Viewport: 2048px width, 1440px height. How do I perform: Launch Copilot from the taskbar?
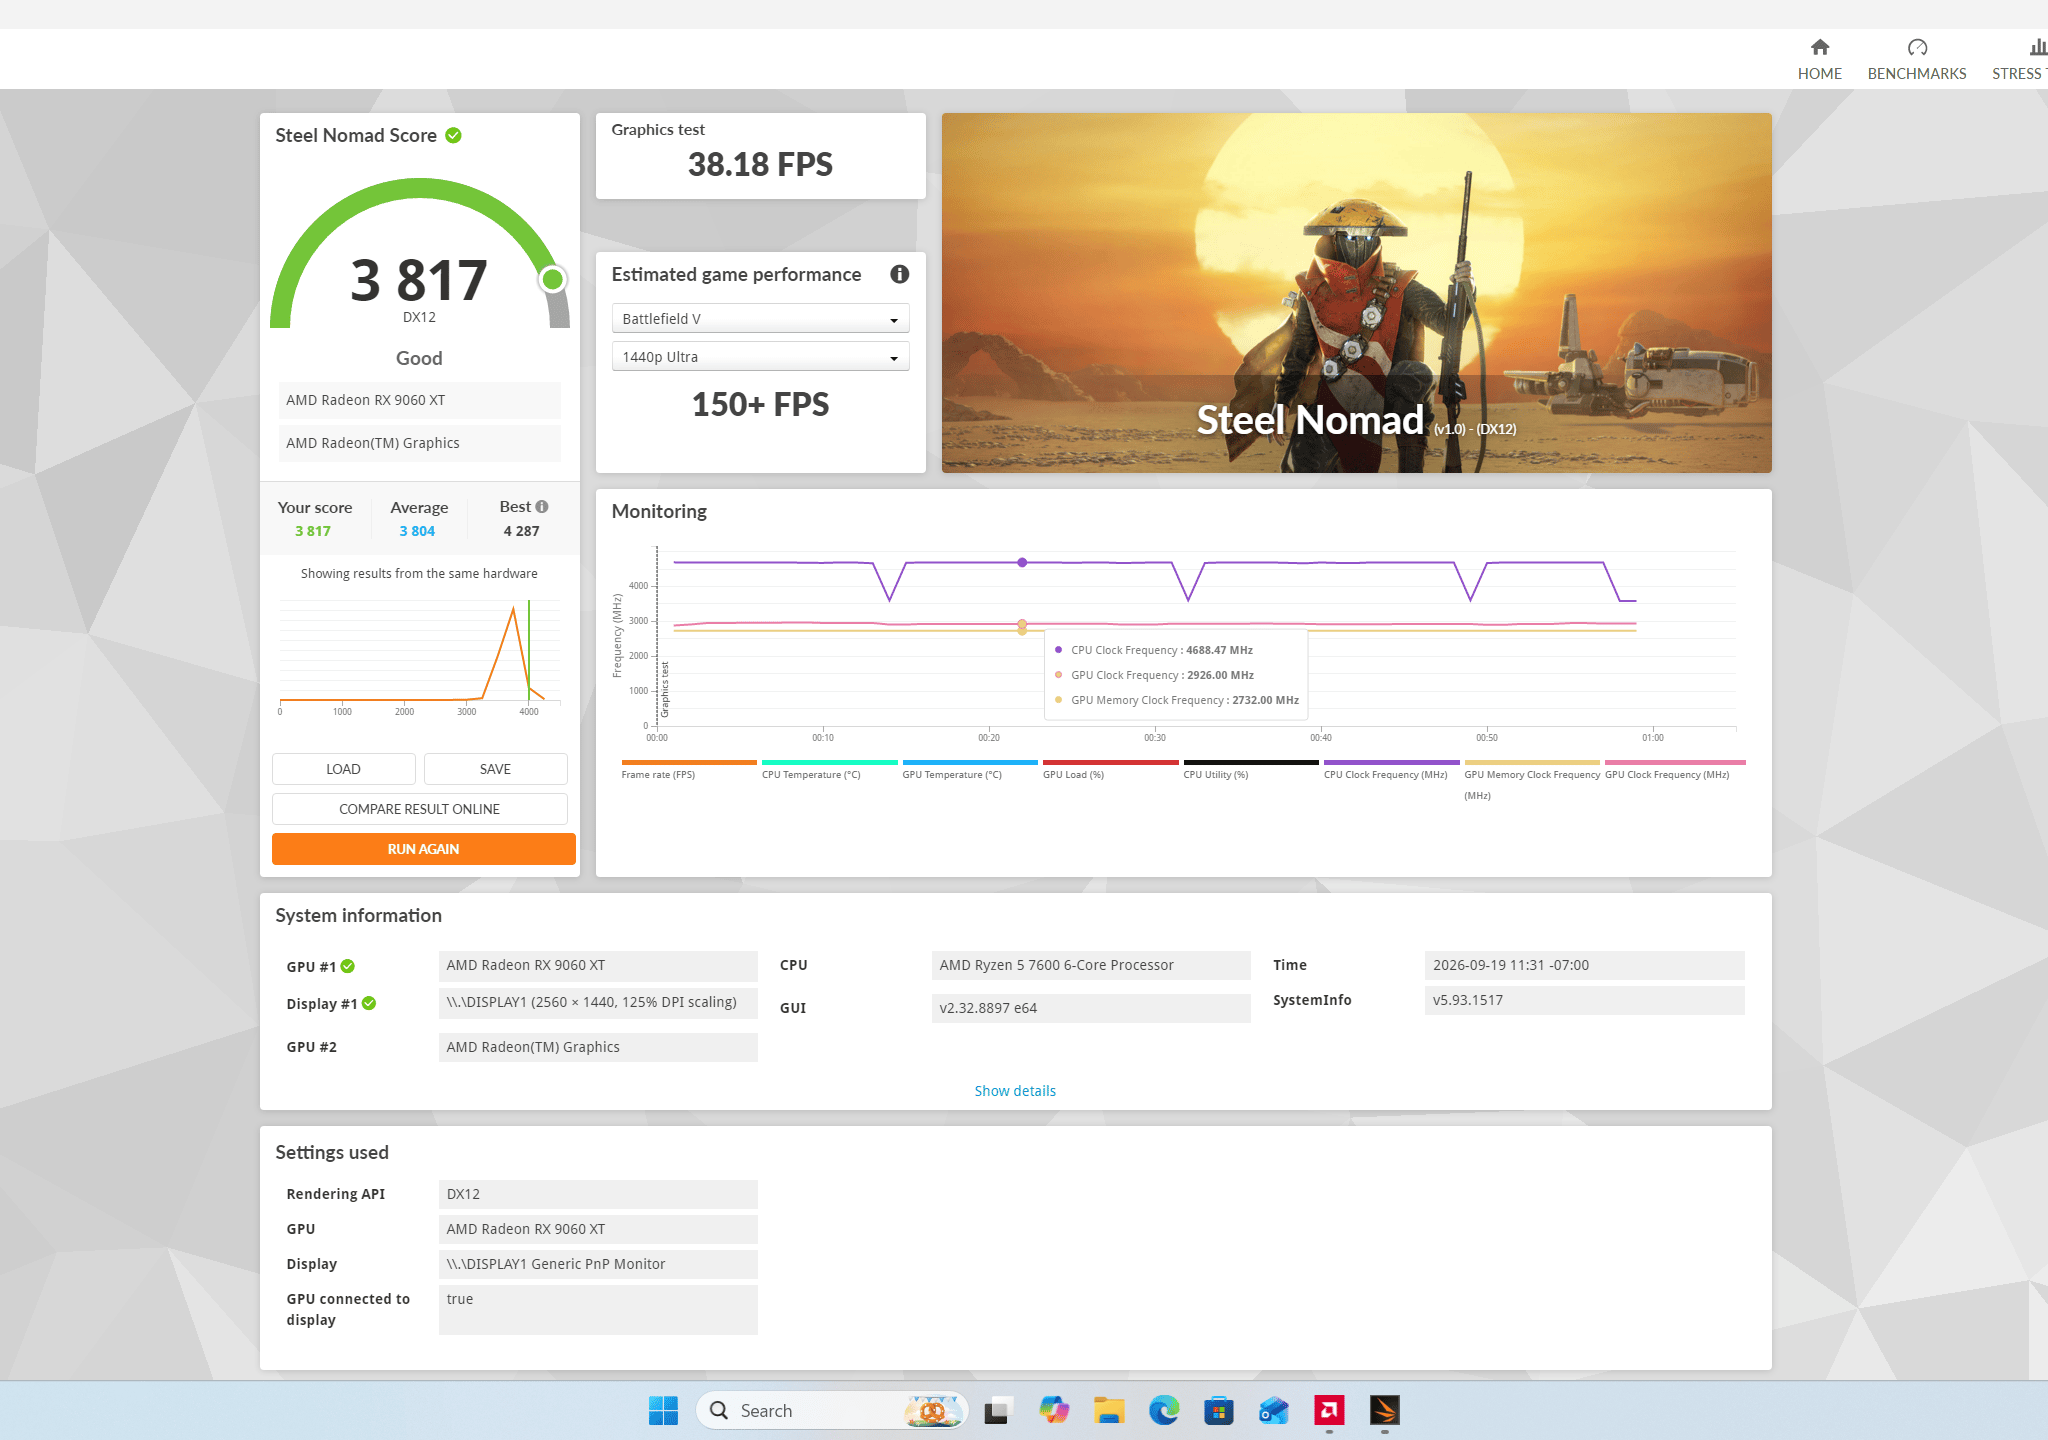point(1054,1411)
